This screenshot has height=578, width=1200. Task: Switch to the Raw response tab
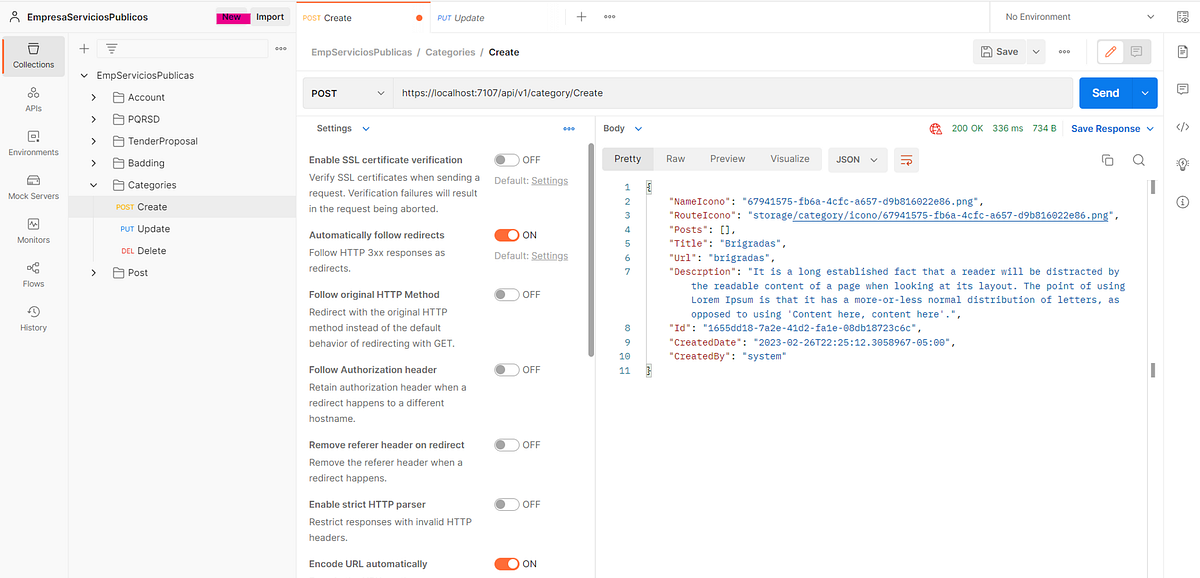(675, 158)
